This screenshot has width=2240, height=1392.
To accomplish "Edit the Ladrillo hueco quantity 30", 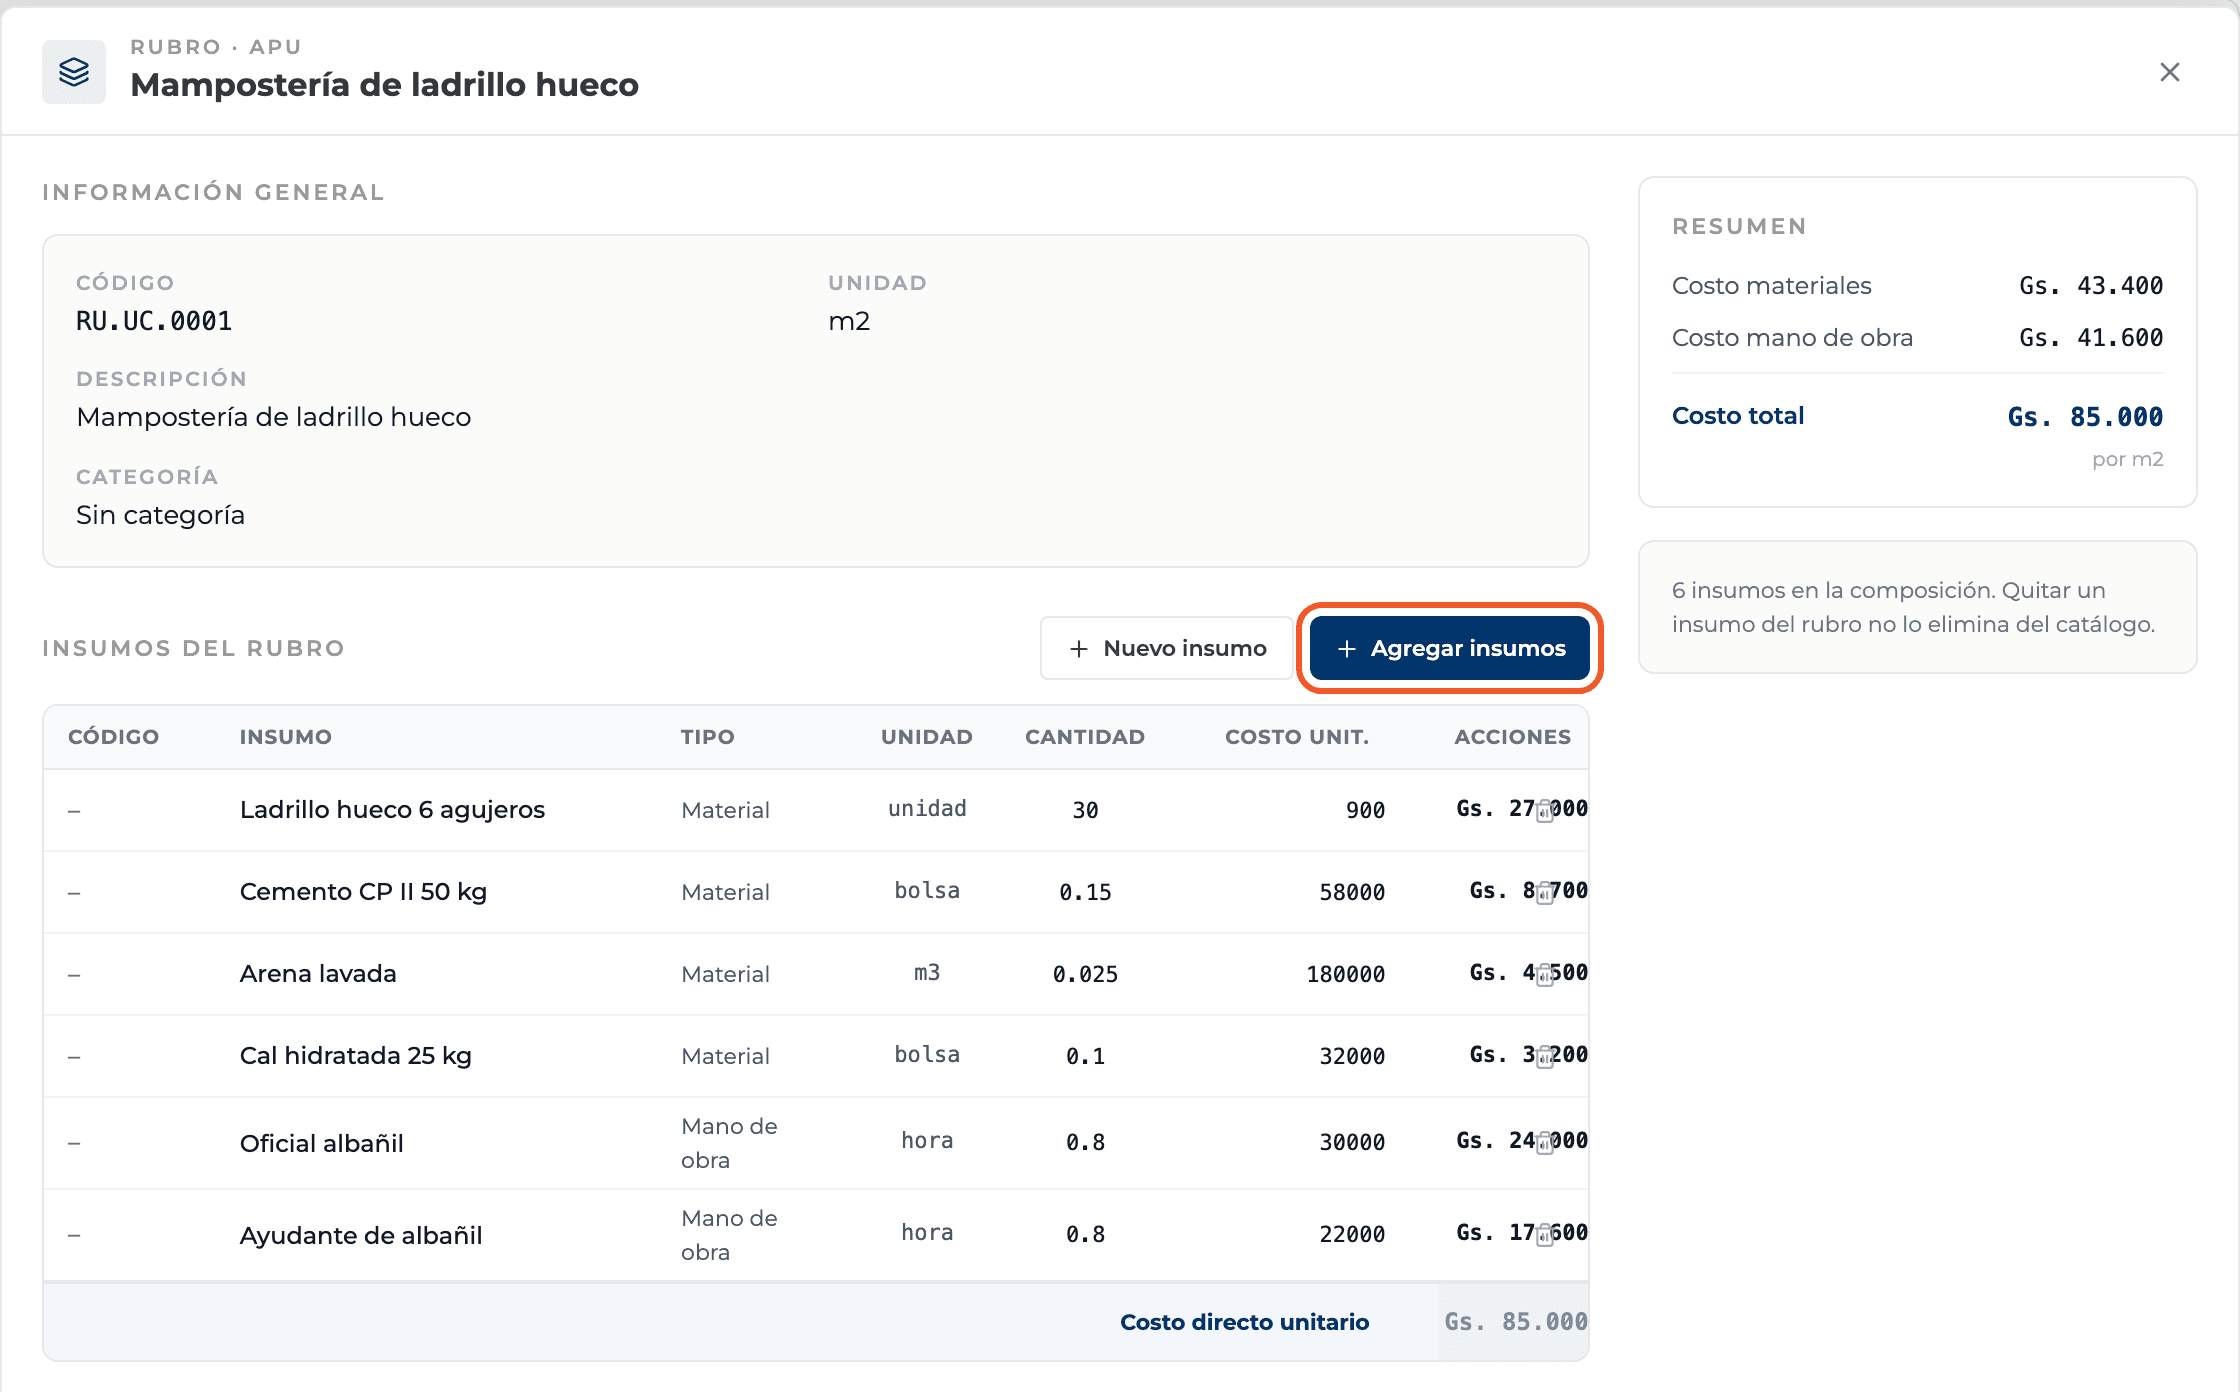I will (x=1085, y=810).
